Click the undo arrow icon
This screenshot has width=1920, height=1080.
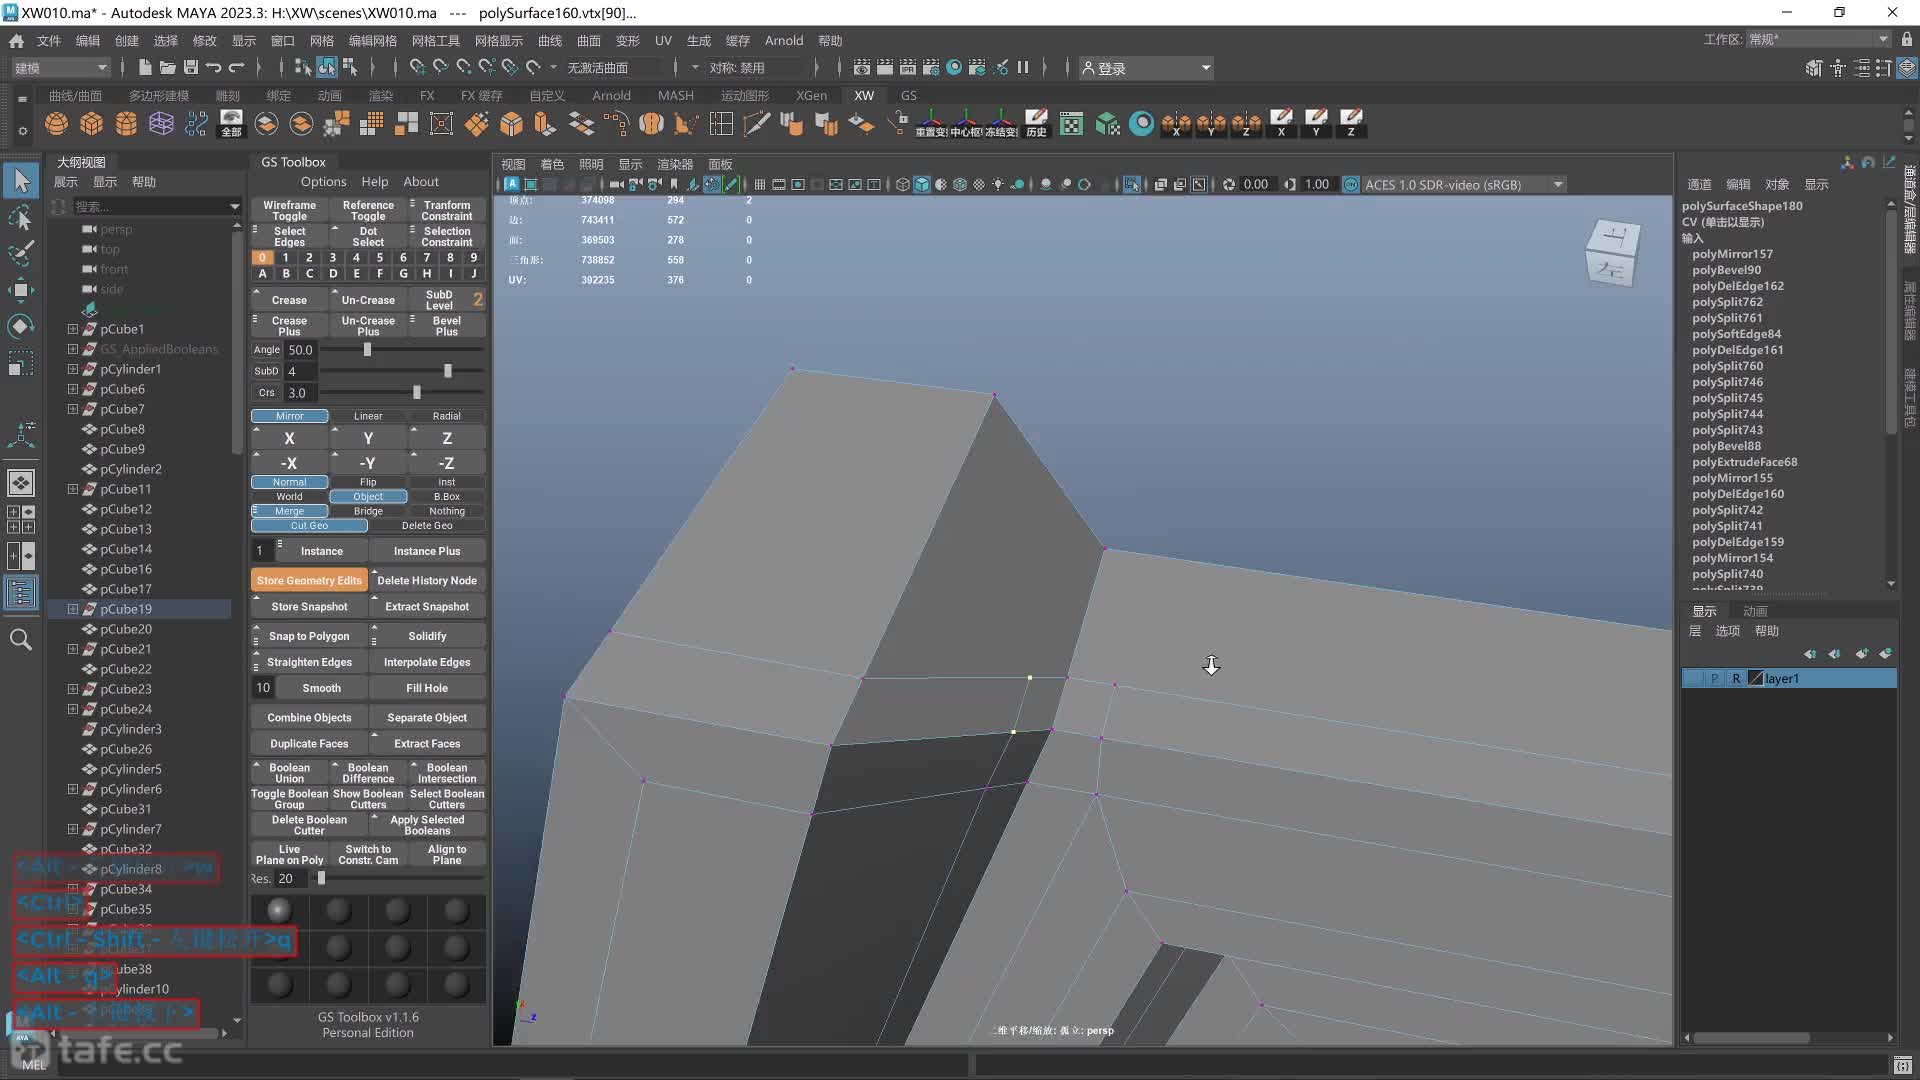(213, 67)
